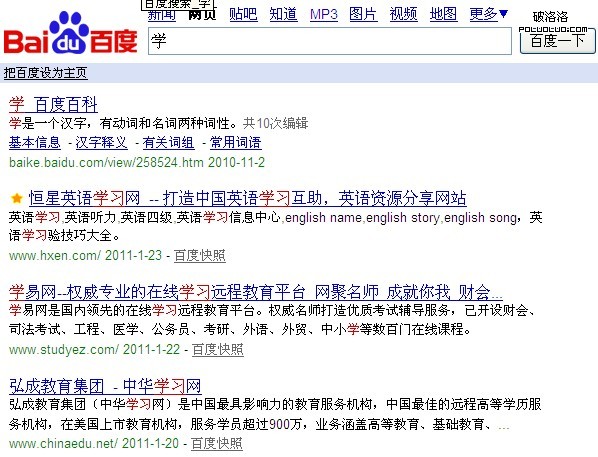The image size is (598, 457).
Task: Open the 贴吧 tab
Action: pyautogui.click(x=243, y=14)
